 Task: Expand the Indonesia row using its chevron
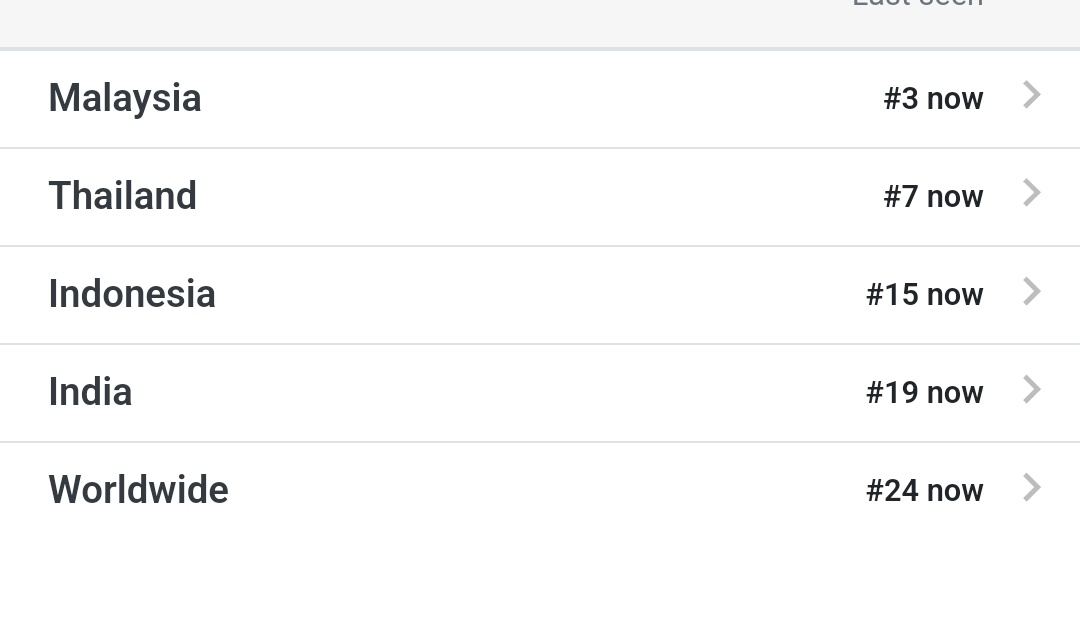coord(1031,292)
